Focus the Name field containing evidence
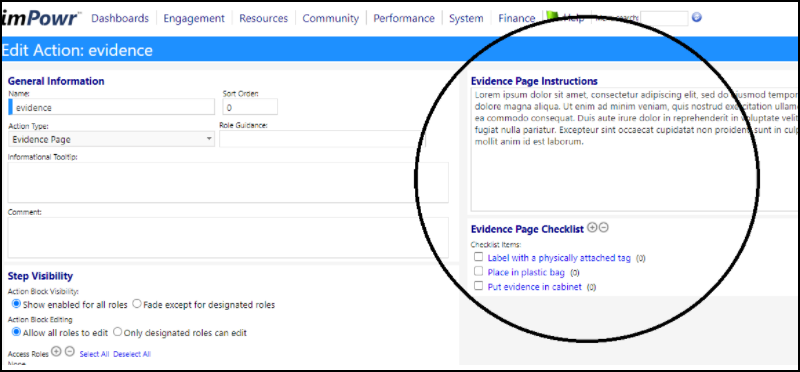This screenshot has width=800, height=372. coord(112,107)
